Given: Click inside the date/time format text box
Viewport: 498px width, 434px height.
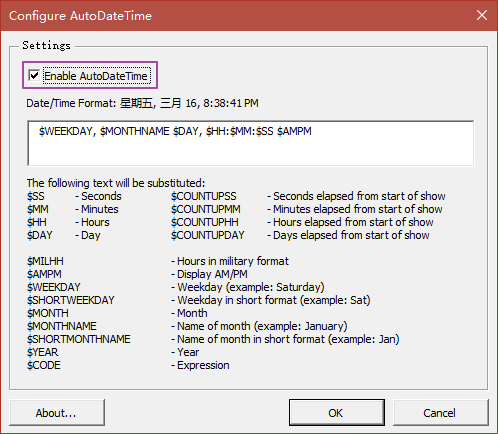Looking at the screenshot, I should point(251,143).
